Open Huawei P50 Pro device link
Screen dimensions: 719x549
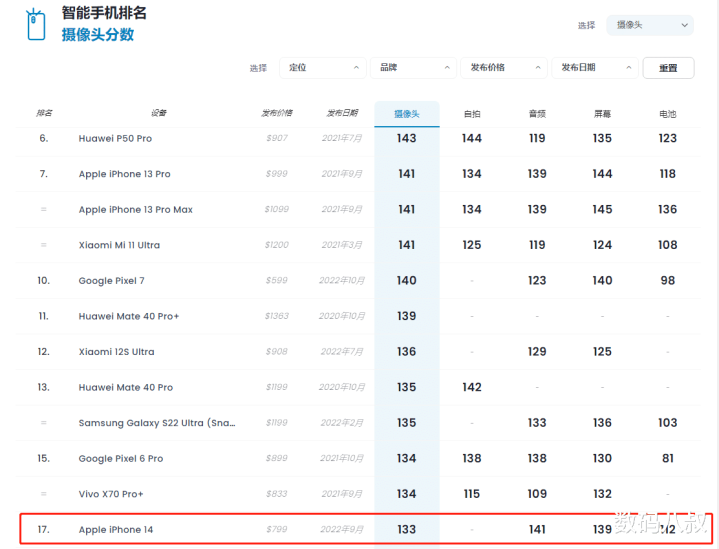(115, 139)
